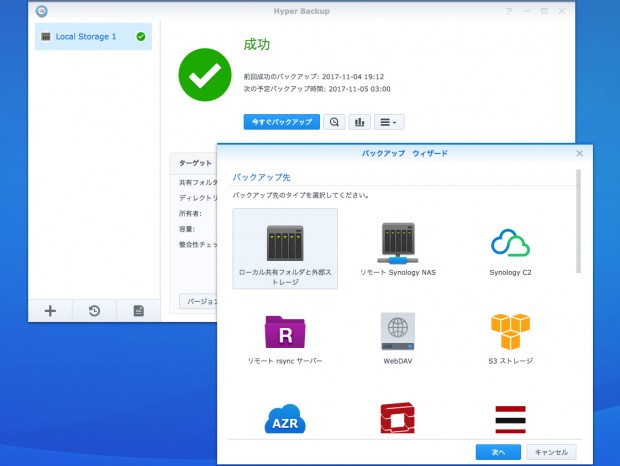620x466 pixels.
Task: Select Local shared folder and external storage destination
Action: 285,249
